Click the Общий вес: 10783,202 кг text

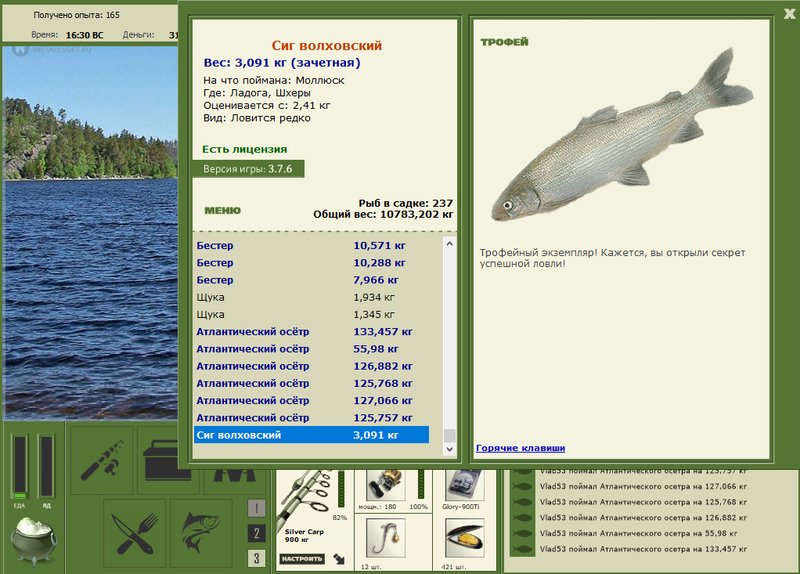383,214
